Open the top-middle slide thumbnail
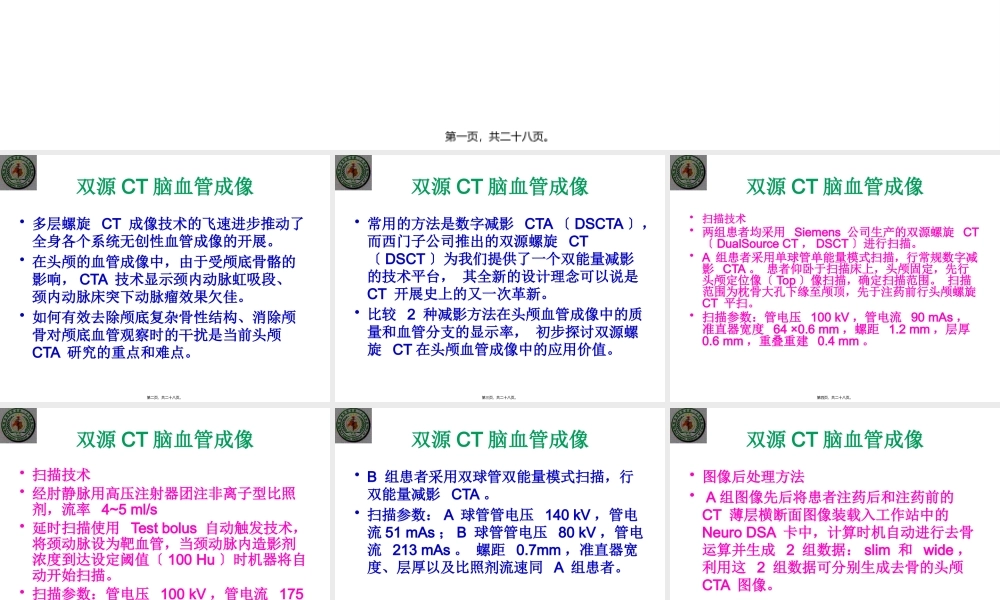This screenshot has width=1000, height=600. tap(497, 275)
